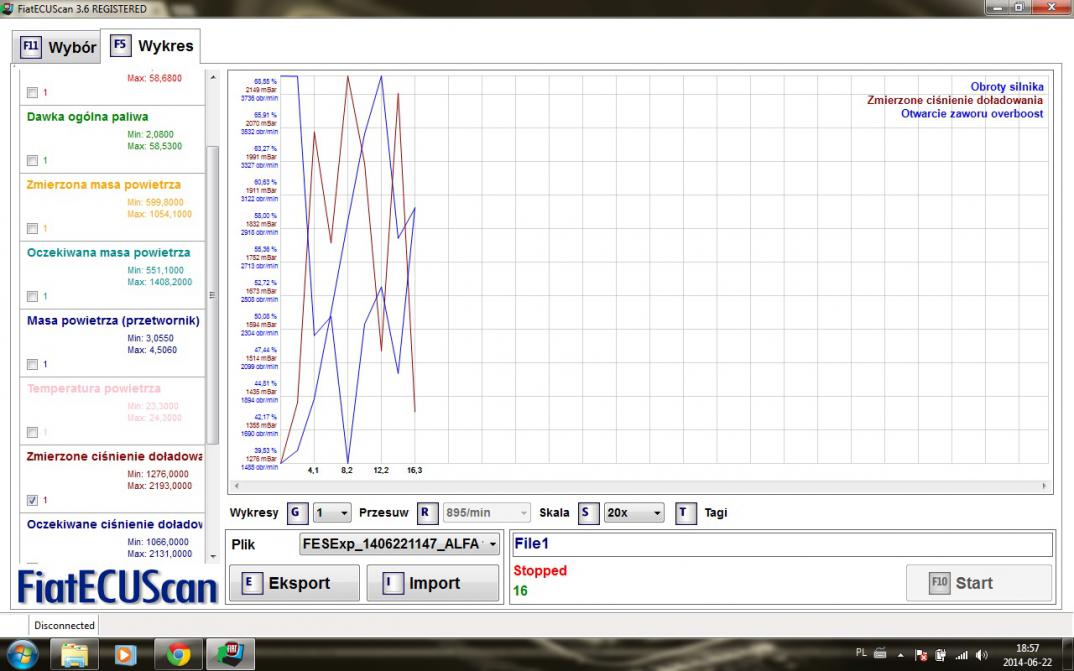Select the Wykres tab
The width and height of the screenshot is (1074, 671).
click(151, 46)
